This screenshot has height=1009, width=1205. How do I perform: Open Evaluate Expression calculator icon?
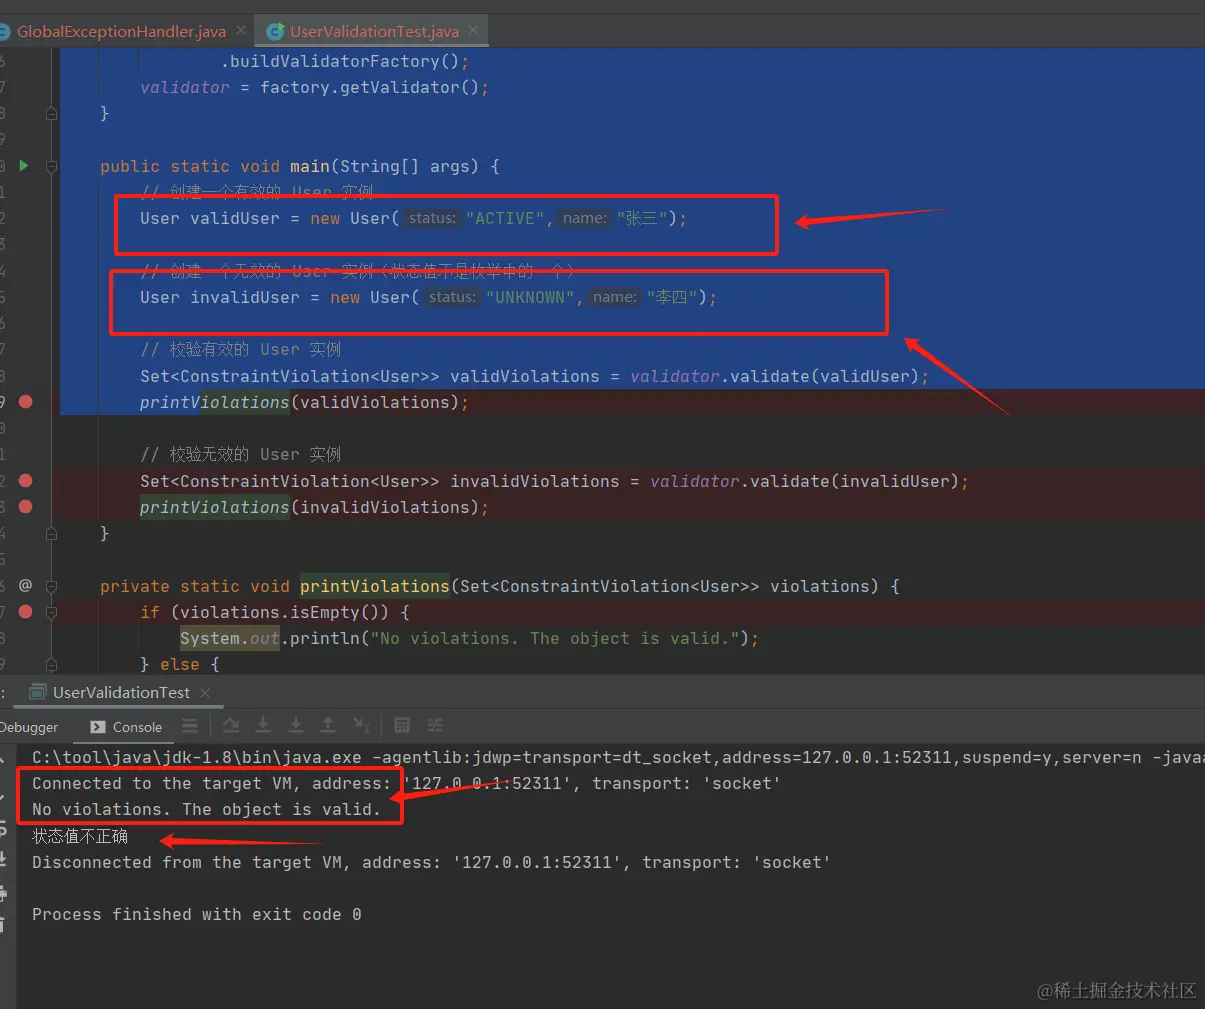(402, 725)
